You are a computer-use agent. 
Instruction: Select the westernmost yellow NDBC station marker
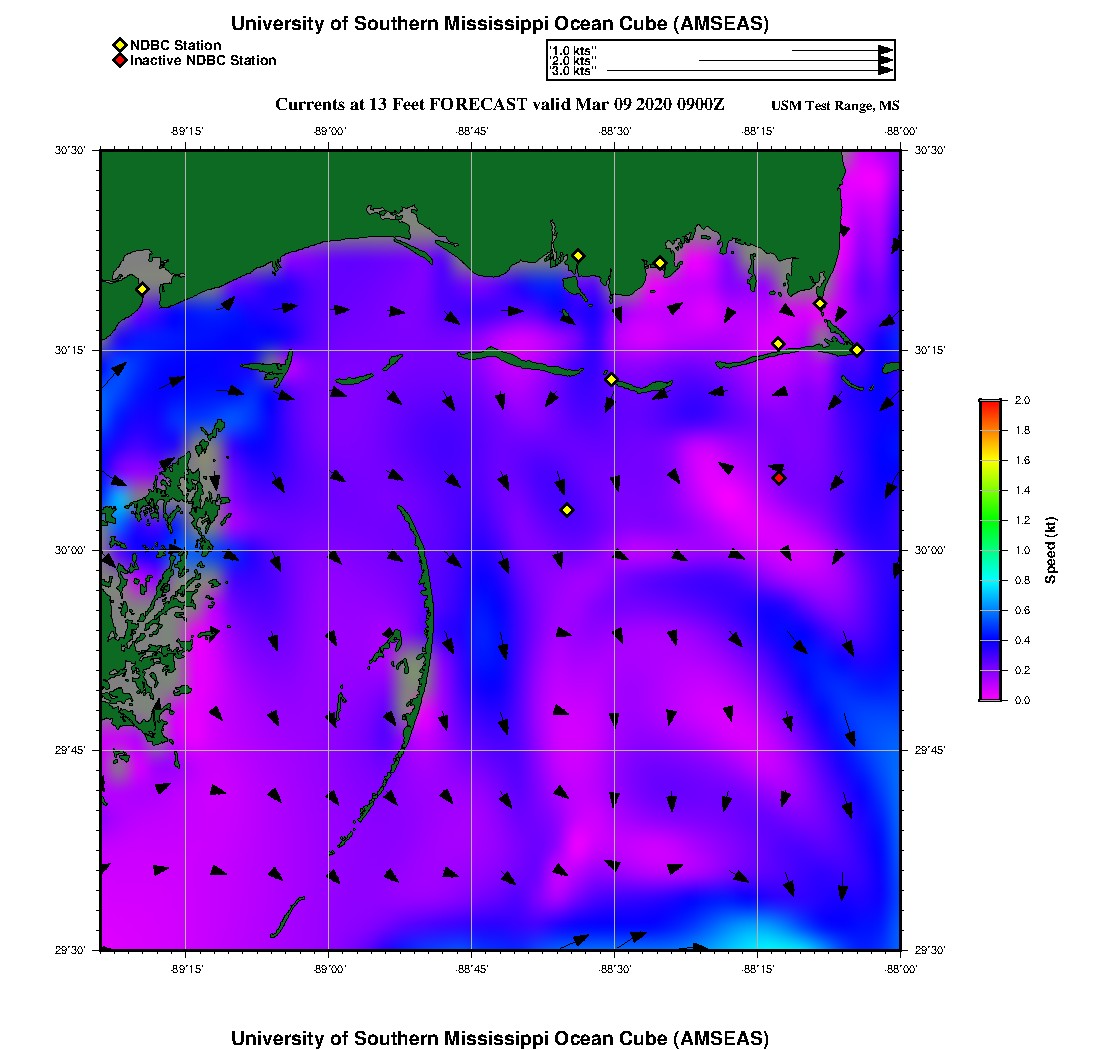click(142, 289)
